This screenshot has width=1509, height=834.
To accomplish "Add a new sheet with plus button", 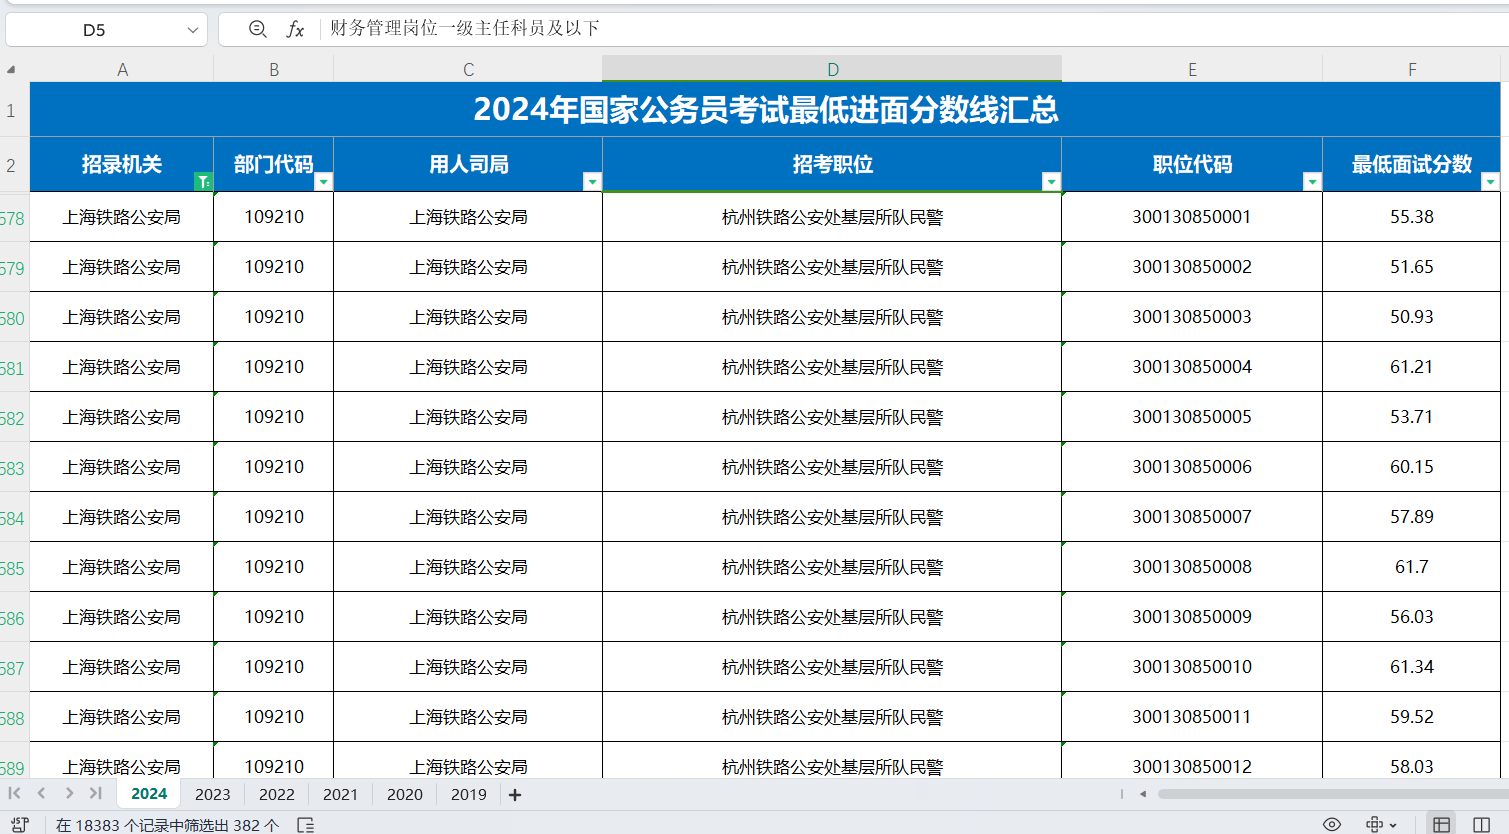I will [515, 795].
